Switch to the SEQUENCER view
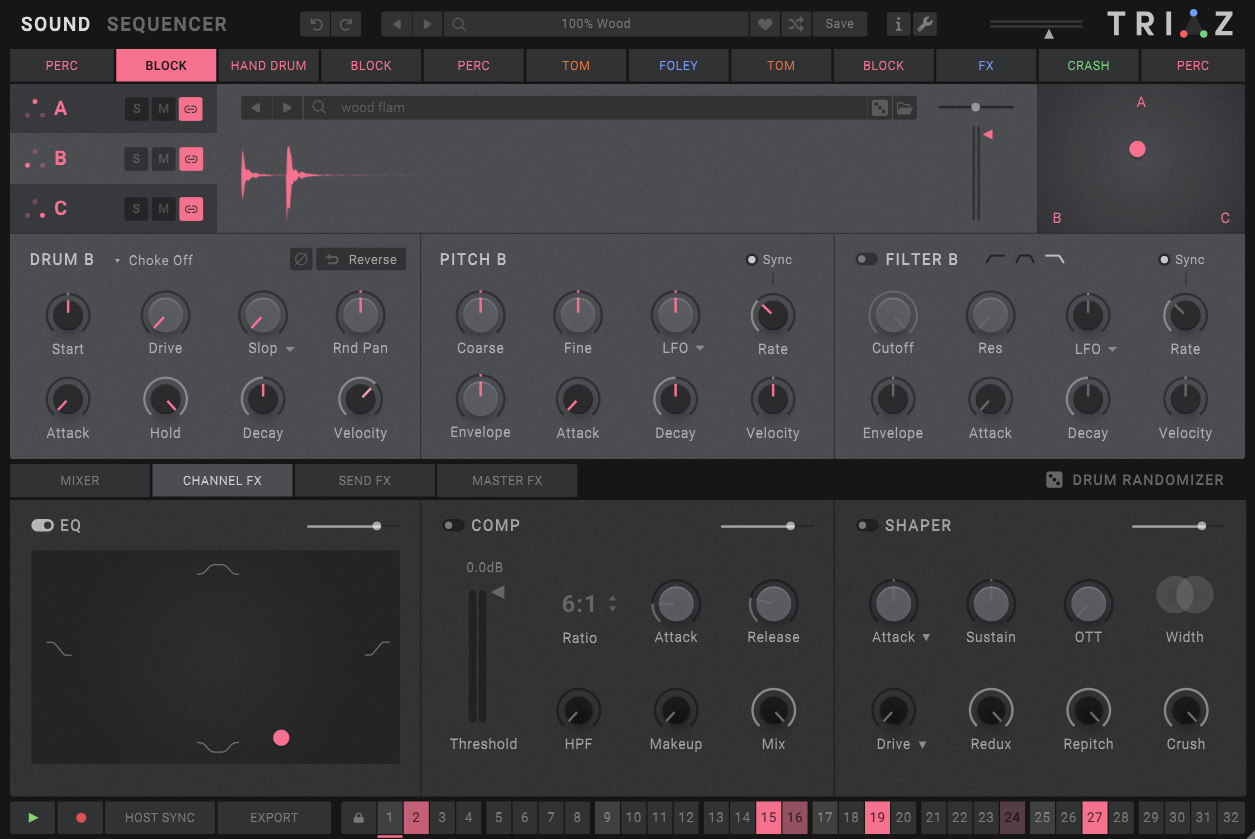 [166, 24]
